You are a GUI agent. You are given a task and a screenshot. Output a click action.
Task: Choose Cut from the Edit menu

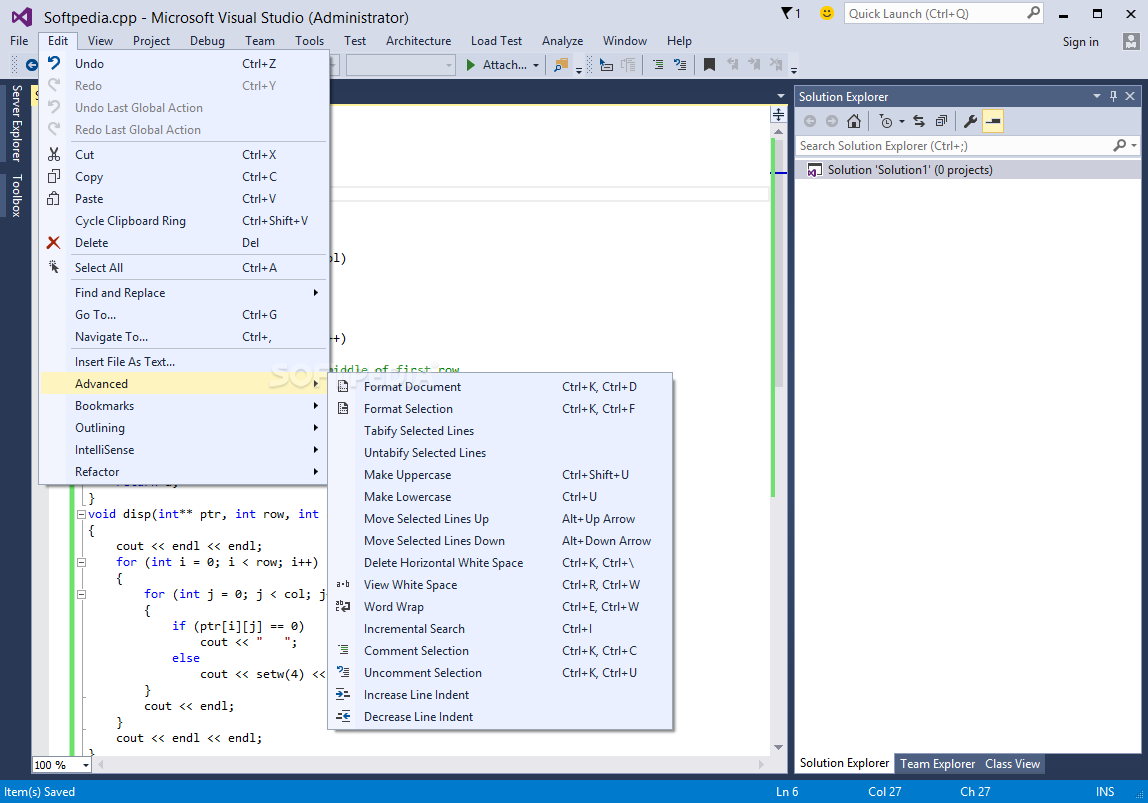(x=184, y=154)
